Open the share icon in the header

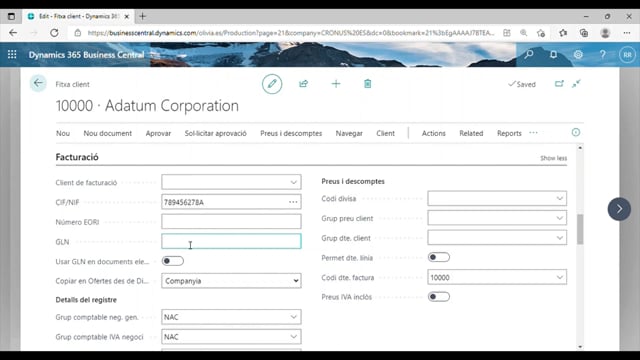303,84
